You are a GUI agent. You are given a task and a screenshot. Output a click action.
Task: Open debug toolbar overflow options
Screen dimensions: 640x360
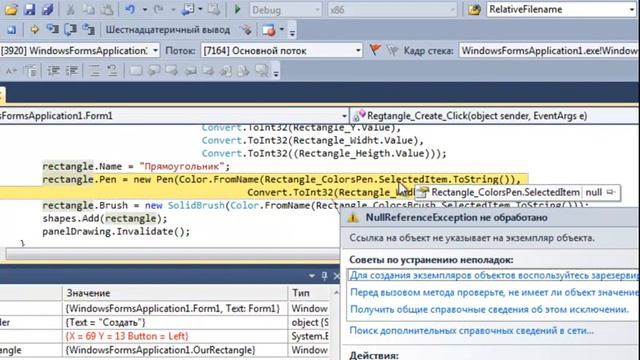[292, 31]
